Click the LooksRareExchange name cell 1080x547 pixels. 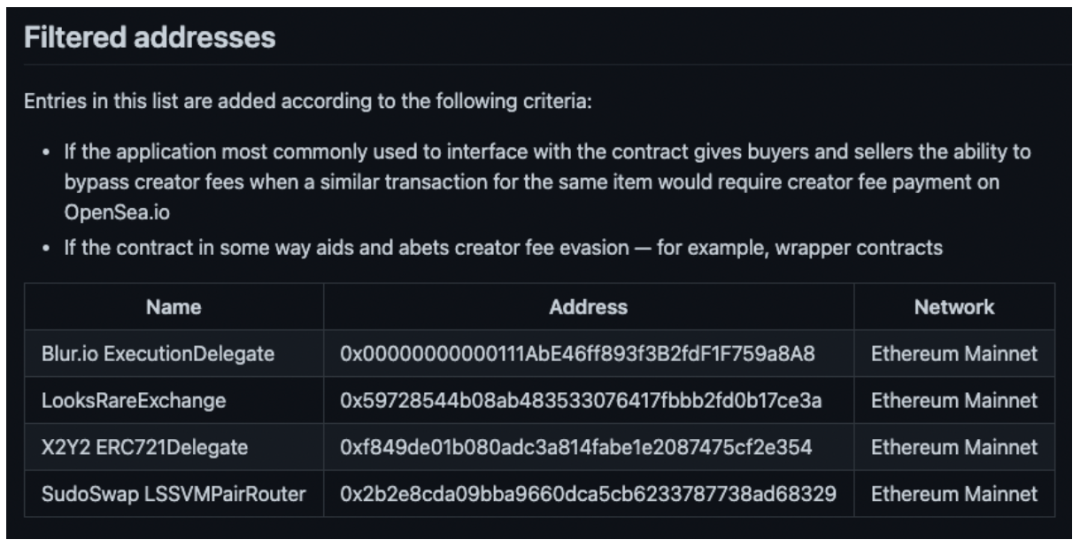tap(134, 400)
